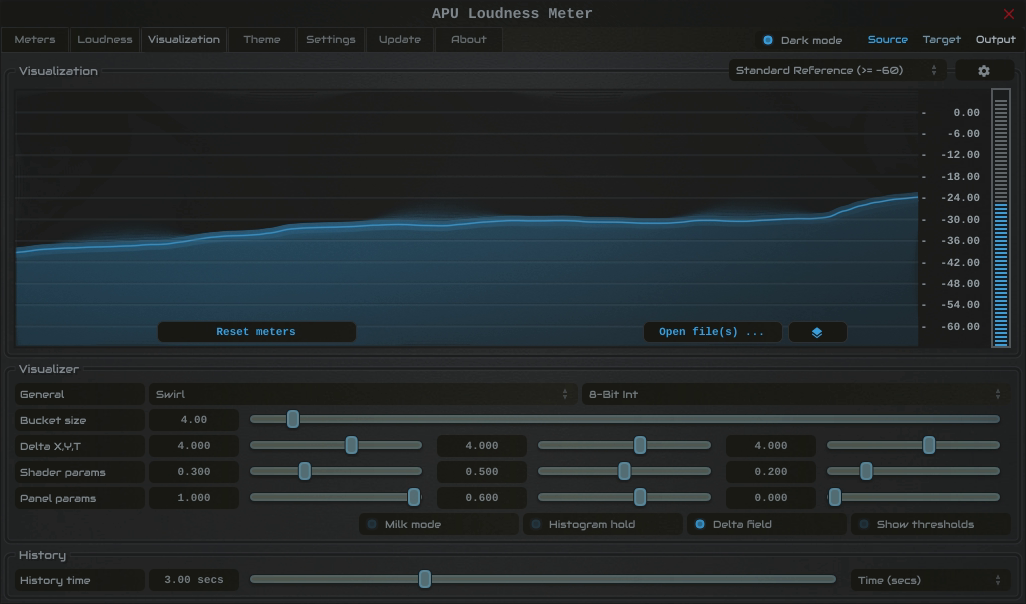The height and width of the screenshot is (604, 1026).
Task: Click the Shader params row label
Action: 80,472
